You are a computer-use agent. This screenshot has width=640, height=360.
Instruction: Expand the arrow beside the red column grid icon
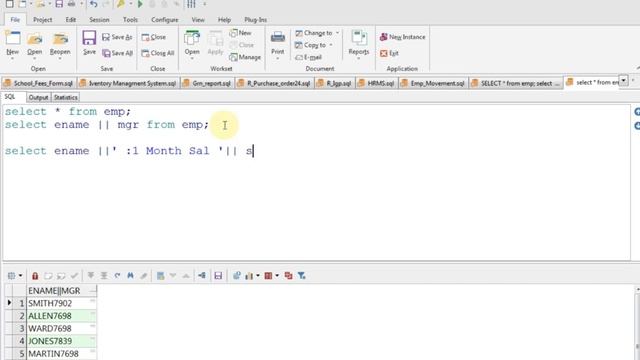coord(277,276)
